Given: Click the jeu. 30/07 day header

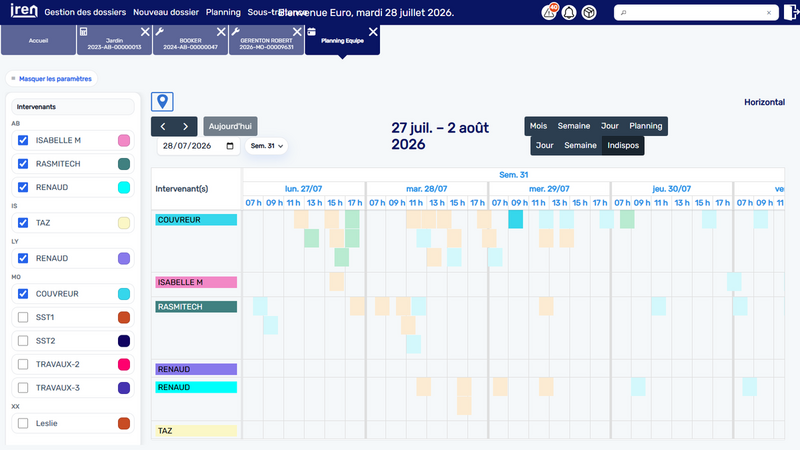Looking at the screenshot, I should click(671, 189).
